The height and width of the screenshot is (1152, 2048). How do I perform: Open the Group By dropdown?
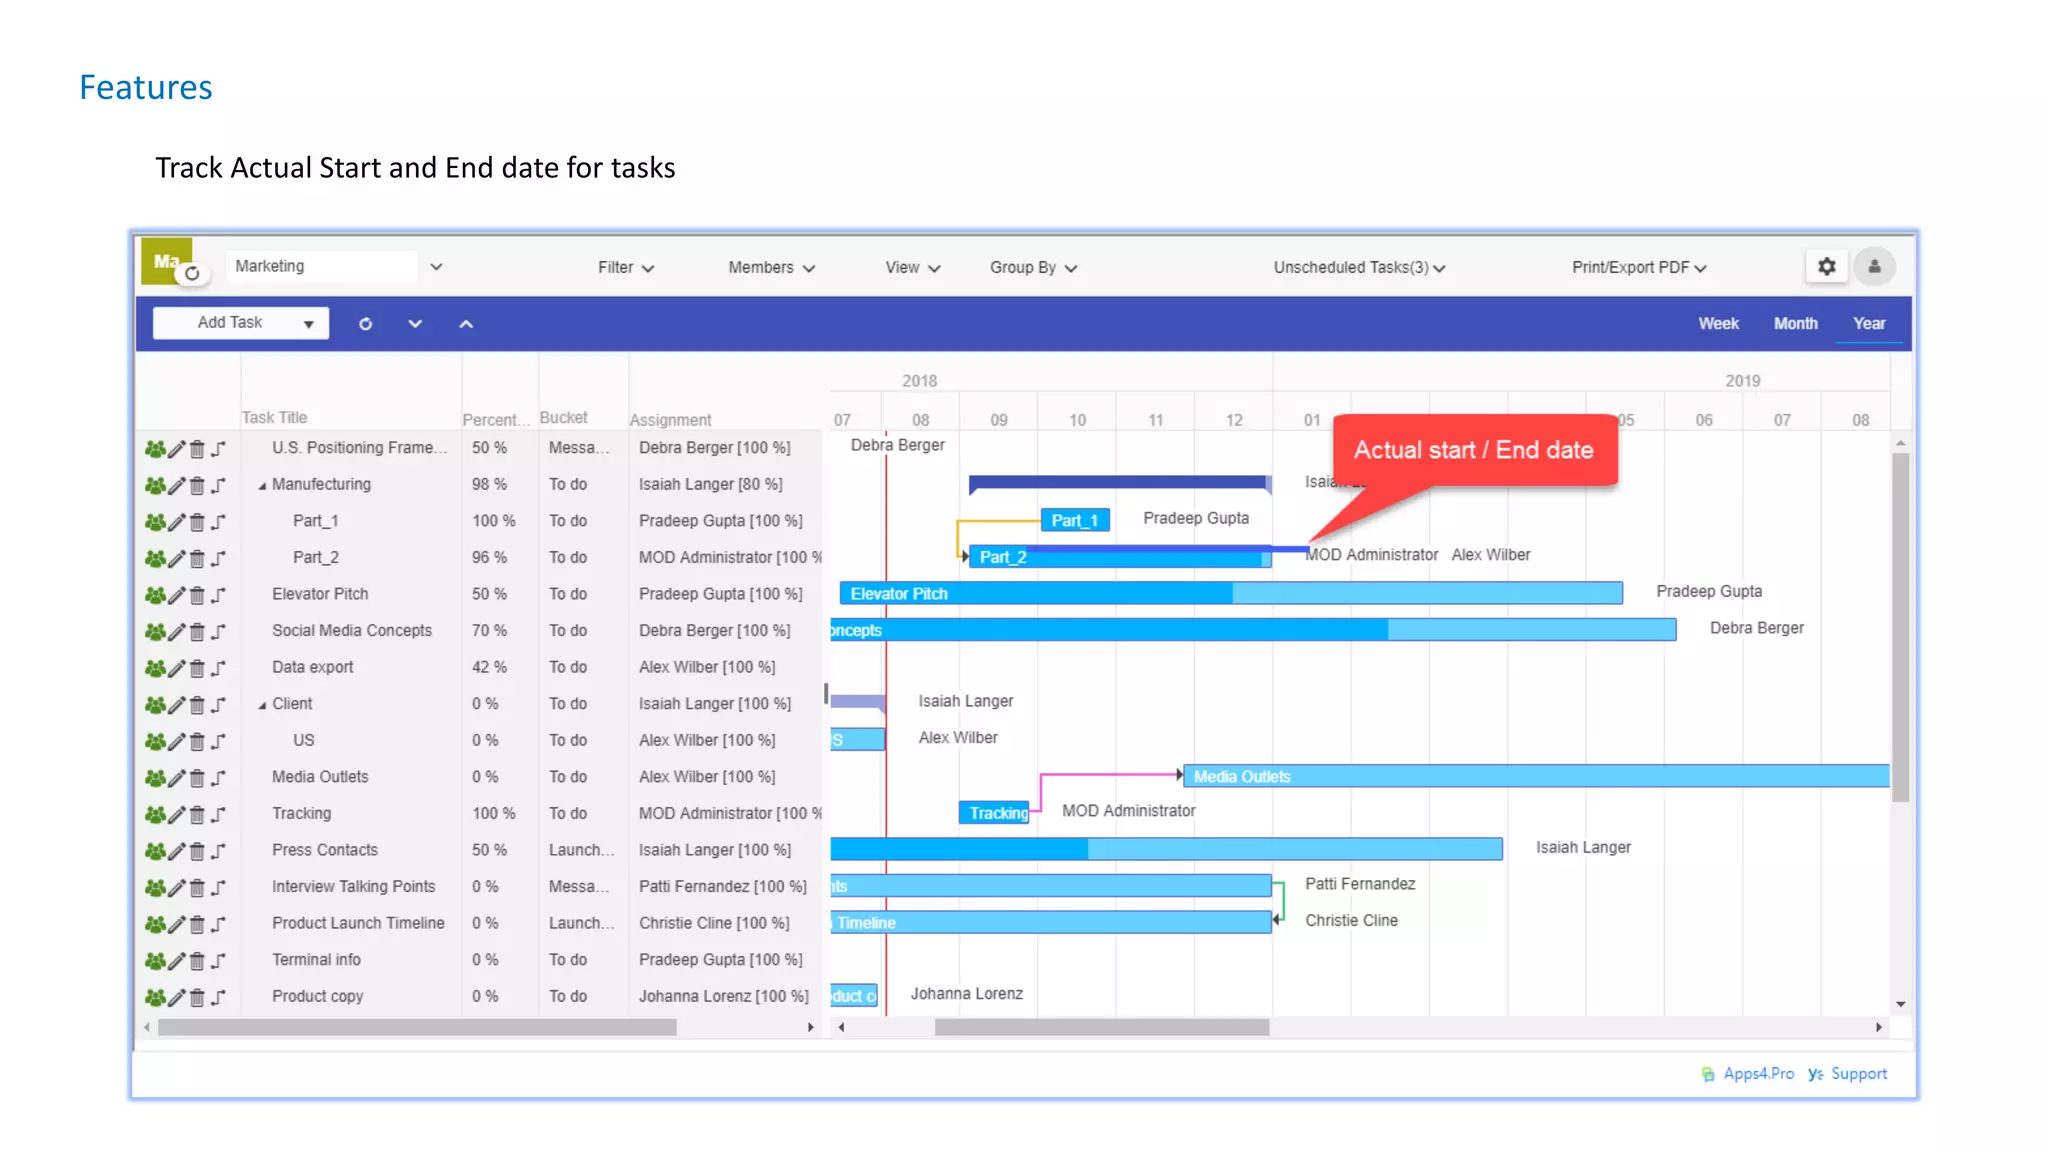tap(1033, 268)
